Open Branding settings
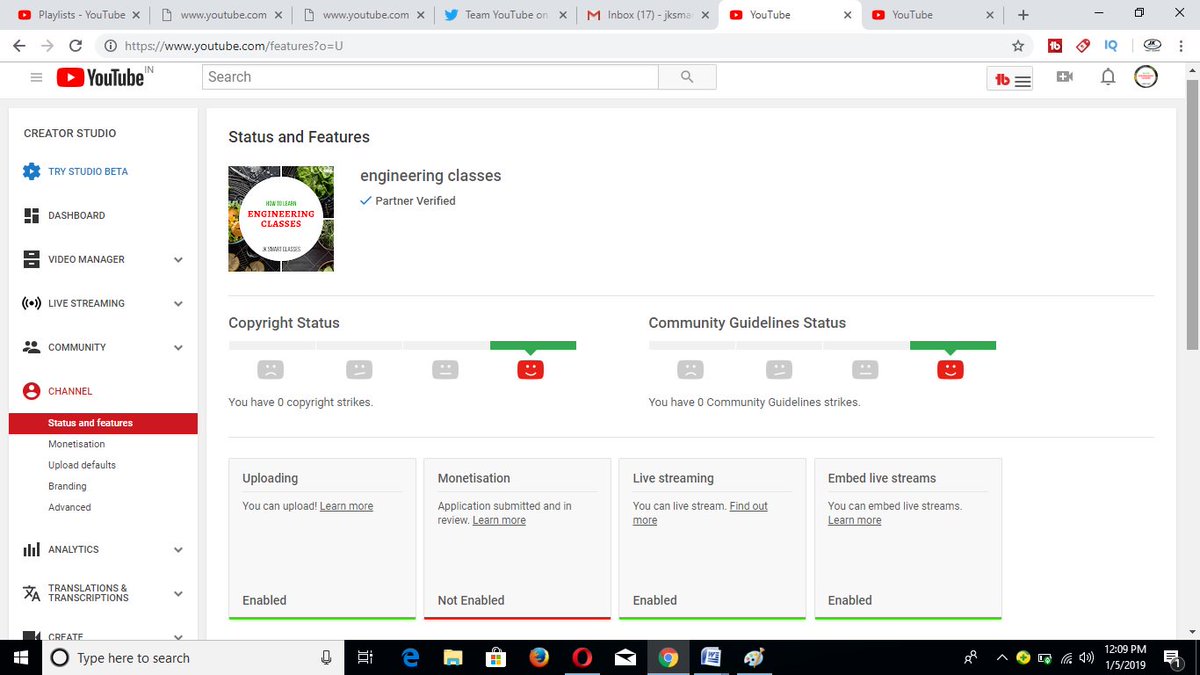This screenshot has width=1200, height=675. 67,486
